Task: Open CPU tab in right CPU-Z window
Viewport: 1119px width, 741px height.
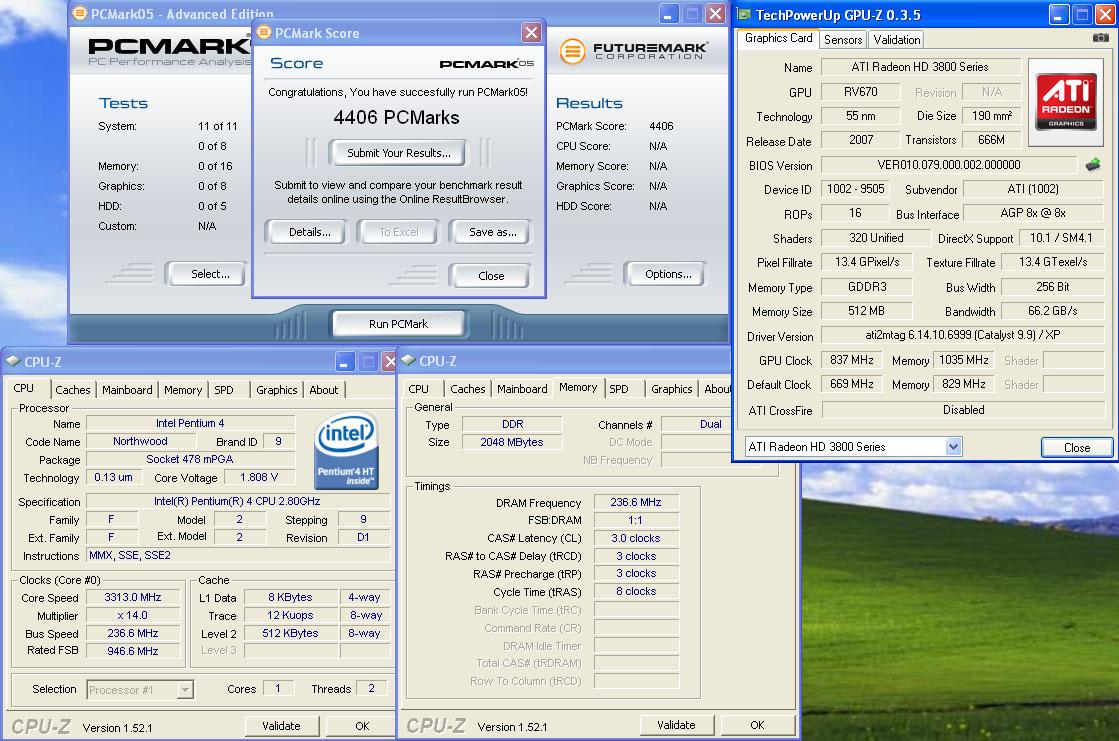Action: (419, 389)
